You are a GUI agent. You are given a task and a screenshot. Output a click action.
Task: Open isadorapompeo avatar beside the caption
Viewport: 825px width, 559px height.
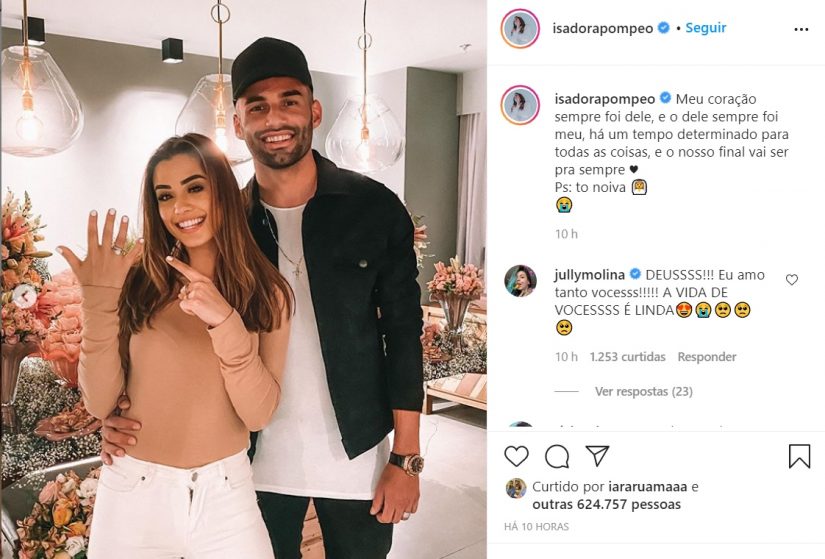[520, 105]
